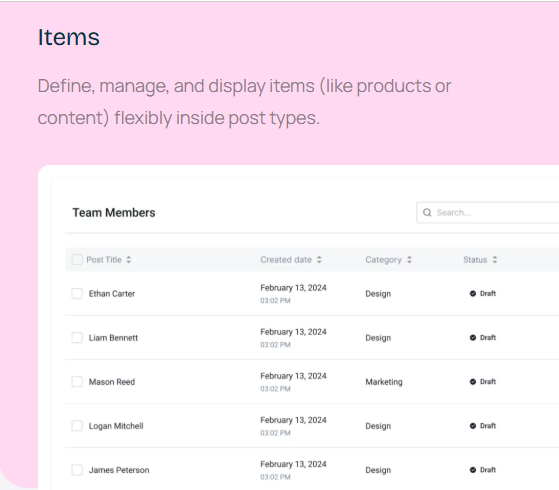The image size is (559, 490).
Task: Click Logan Mitchell's 03:02 PM time
Action: click(x=275, y=433)
